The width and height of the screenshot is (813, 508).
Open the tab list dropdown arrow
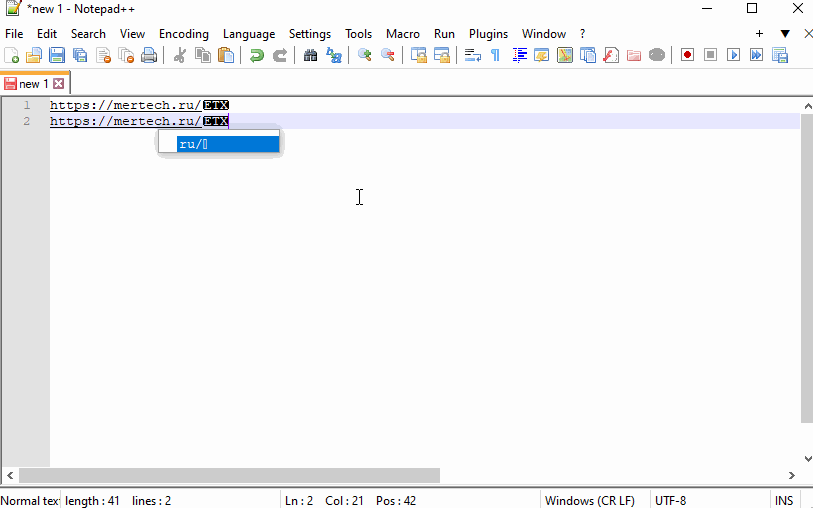pos(785,33)
